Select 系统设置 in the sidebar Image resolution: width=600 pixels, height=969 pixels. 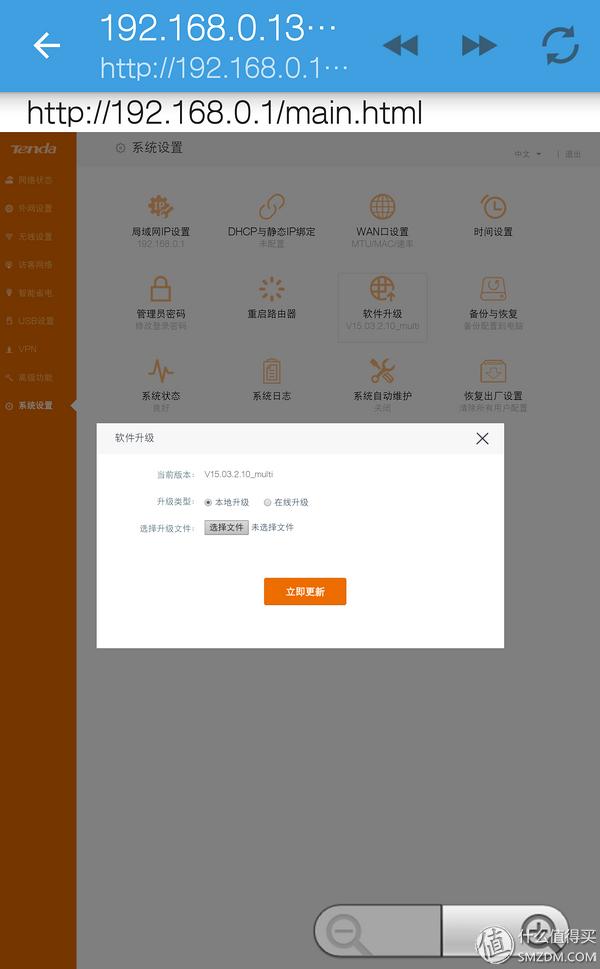tap(29, 405)
